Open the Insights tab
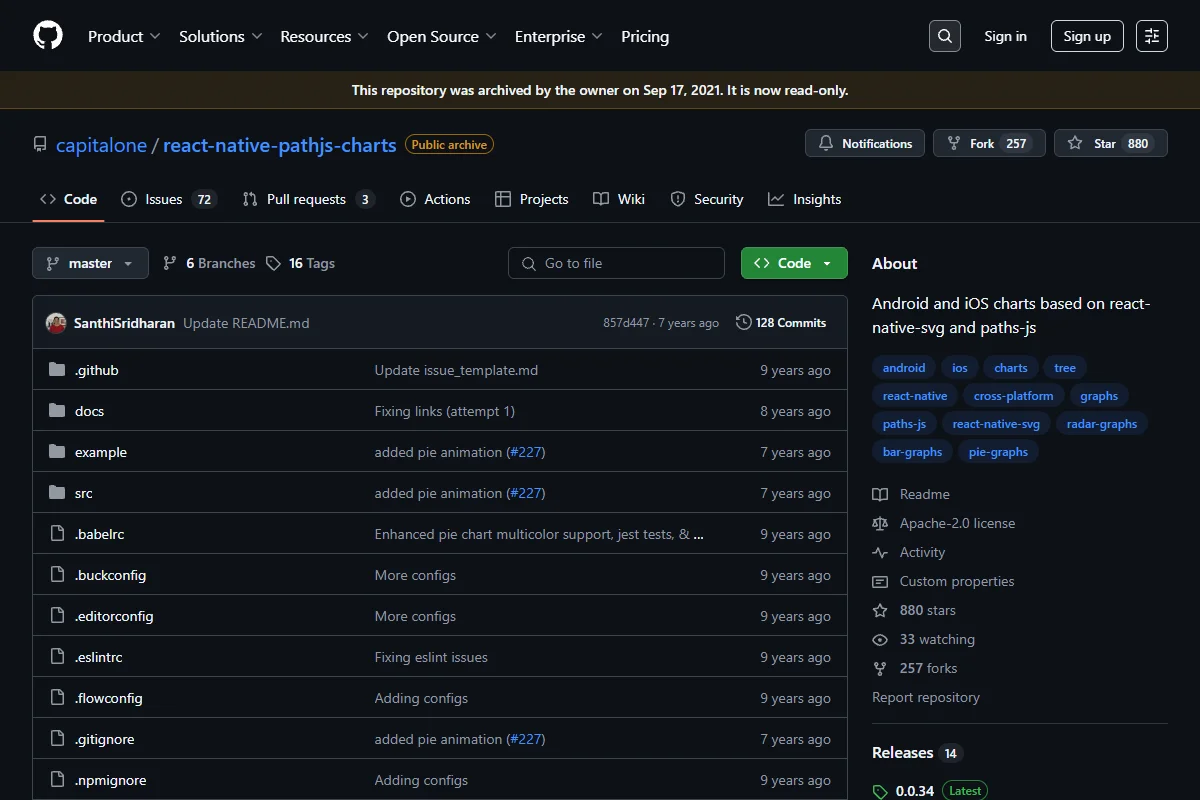The width and height of the screenshot is (1200, 800). [x=805, y=199]
